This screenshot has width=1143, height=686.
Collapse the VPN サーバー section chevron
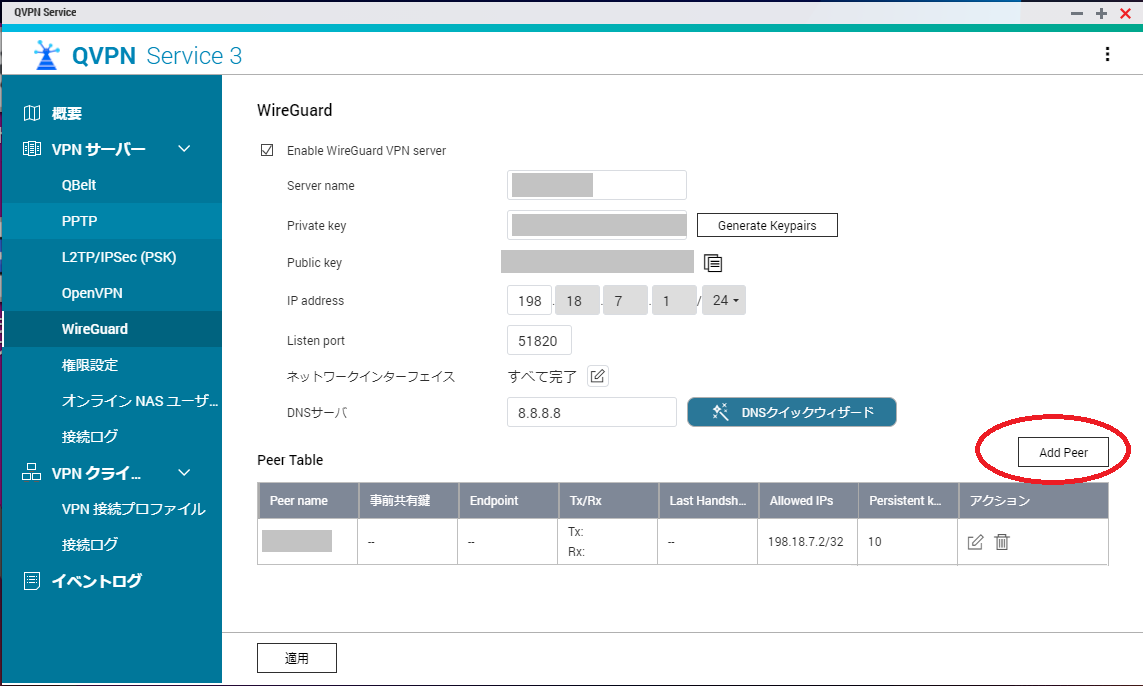point(184,149)
